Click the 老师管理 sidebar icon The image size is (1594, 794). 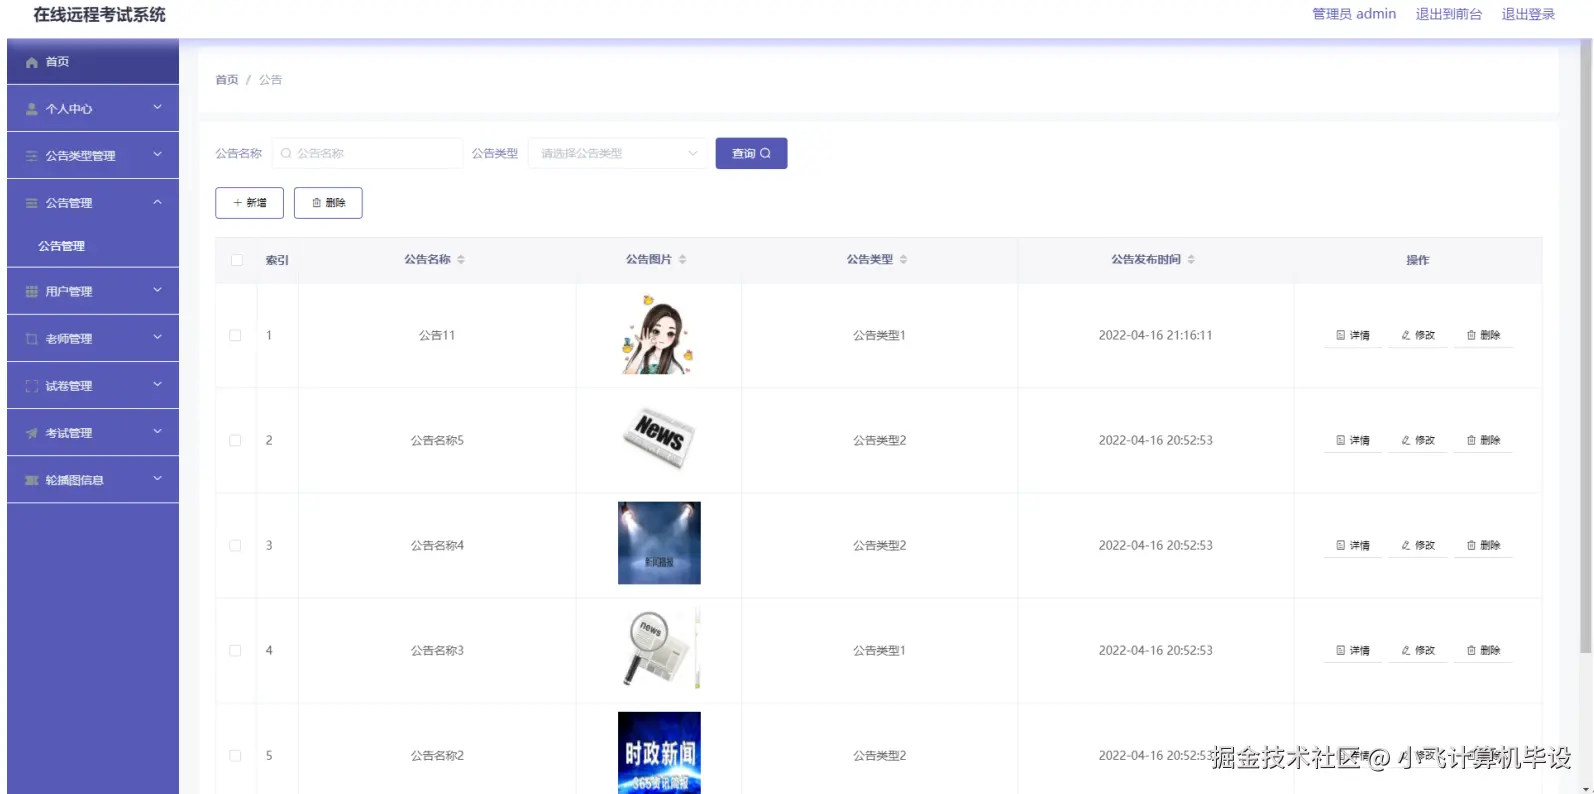tap(32, 339)
